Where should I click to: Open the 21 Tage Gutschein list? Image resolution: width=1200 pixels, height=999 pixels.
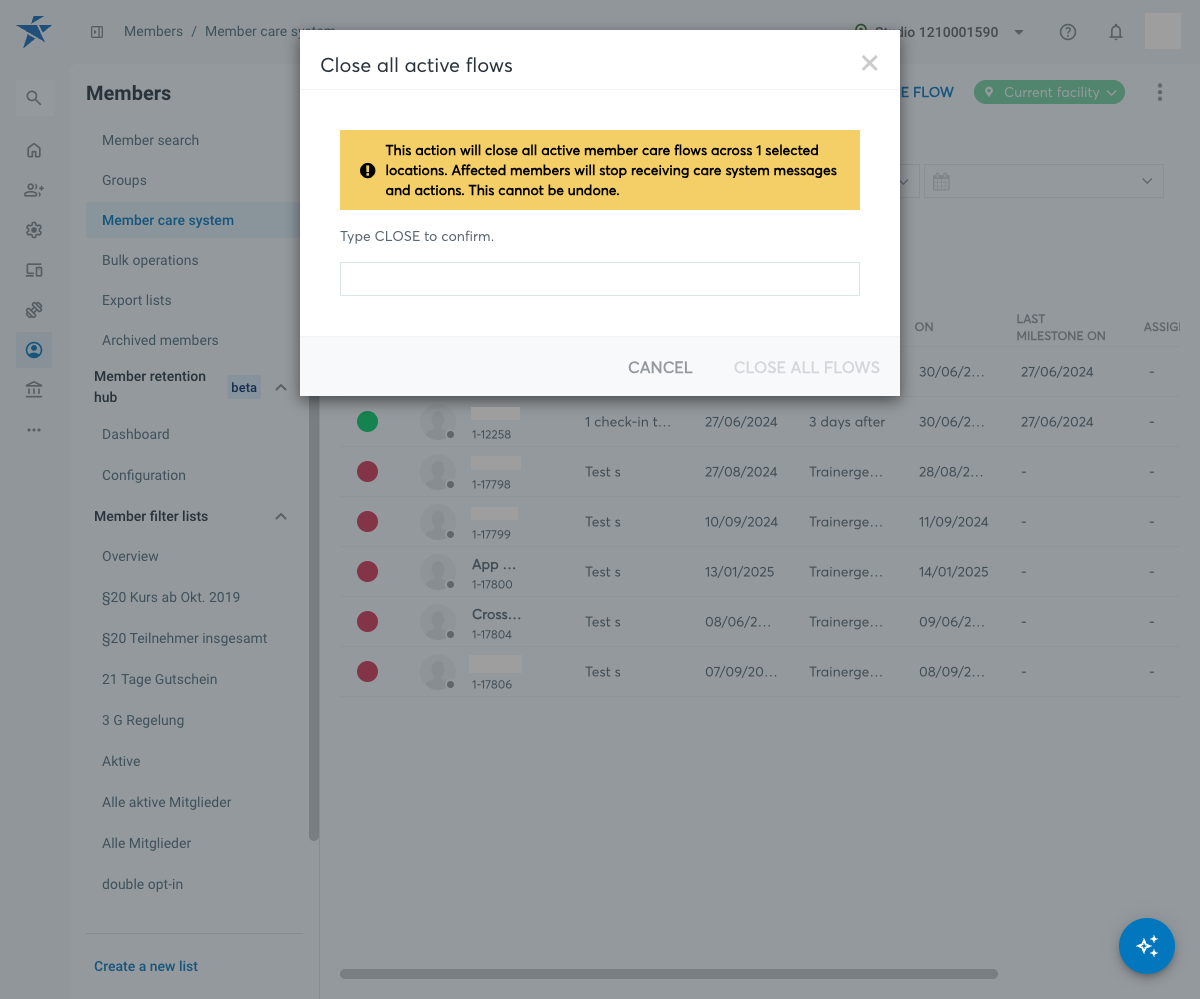point(159,679)
